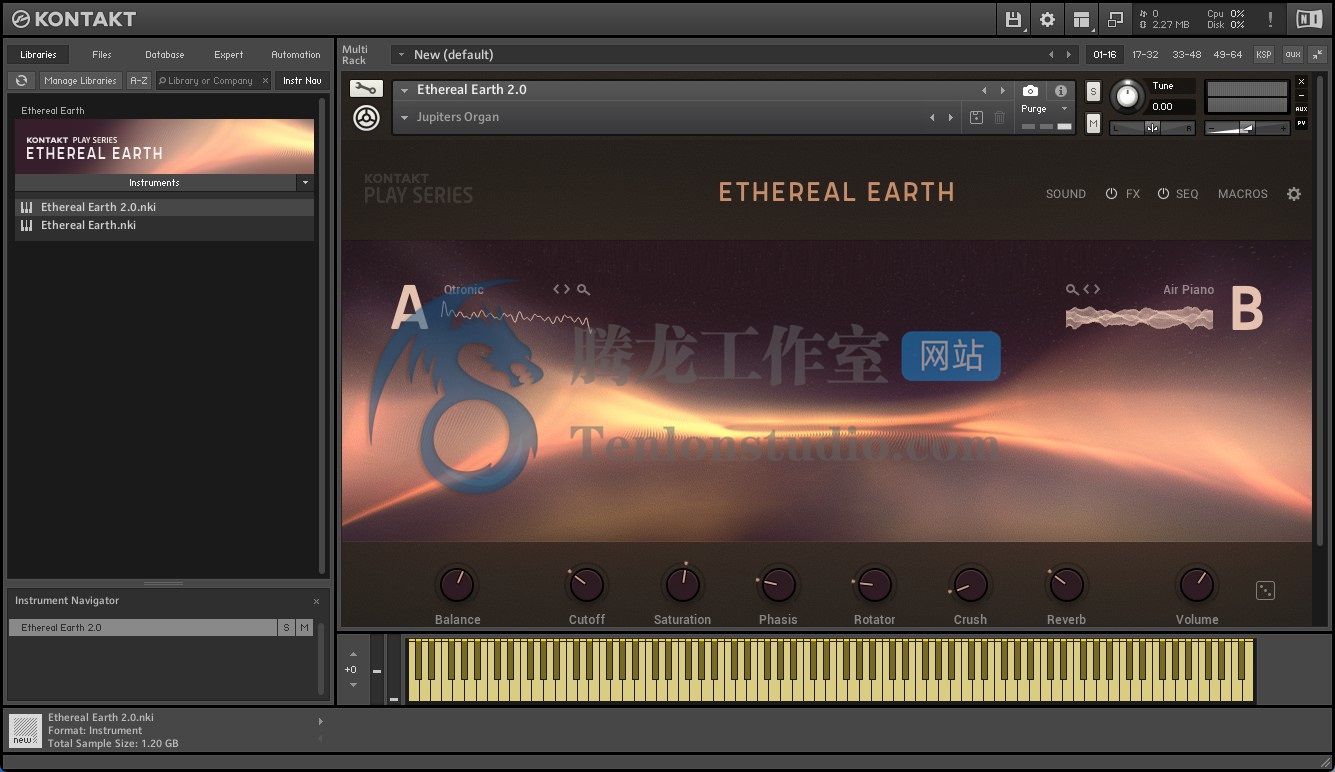Select Ethereal Earth.nki in library list
This screenshot has width=1335, height=772.
pos(164,226)
